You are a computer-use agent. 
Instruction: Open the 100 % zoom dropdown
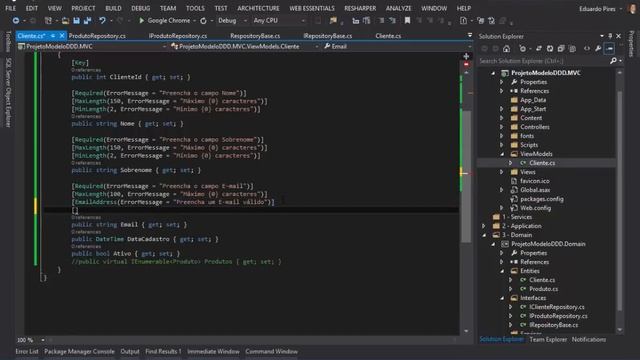tap(42, 340)
